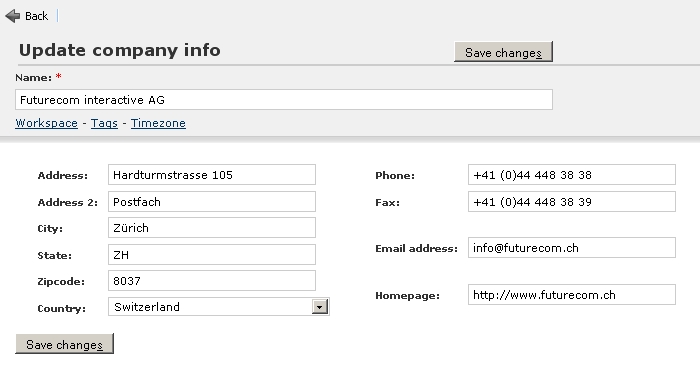Click the Email address input field
Screen dimensions: 700x375
(x=571, y=247)
